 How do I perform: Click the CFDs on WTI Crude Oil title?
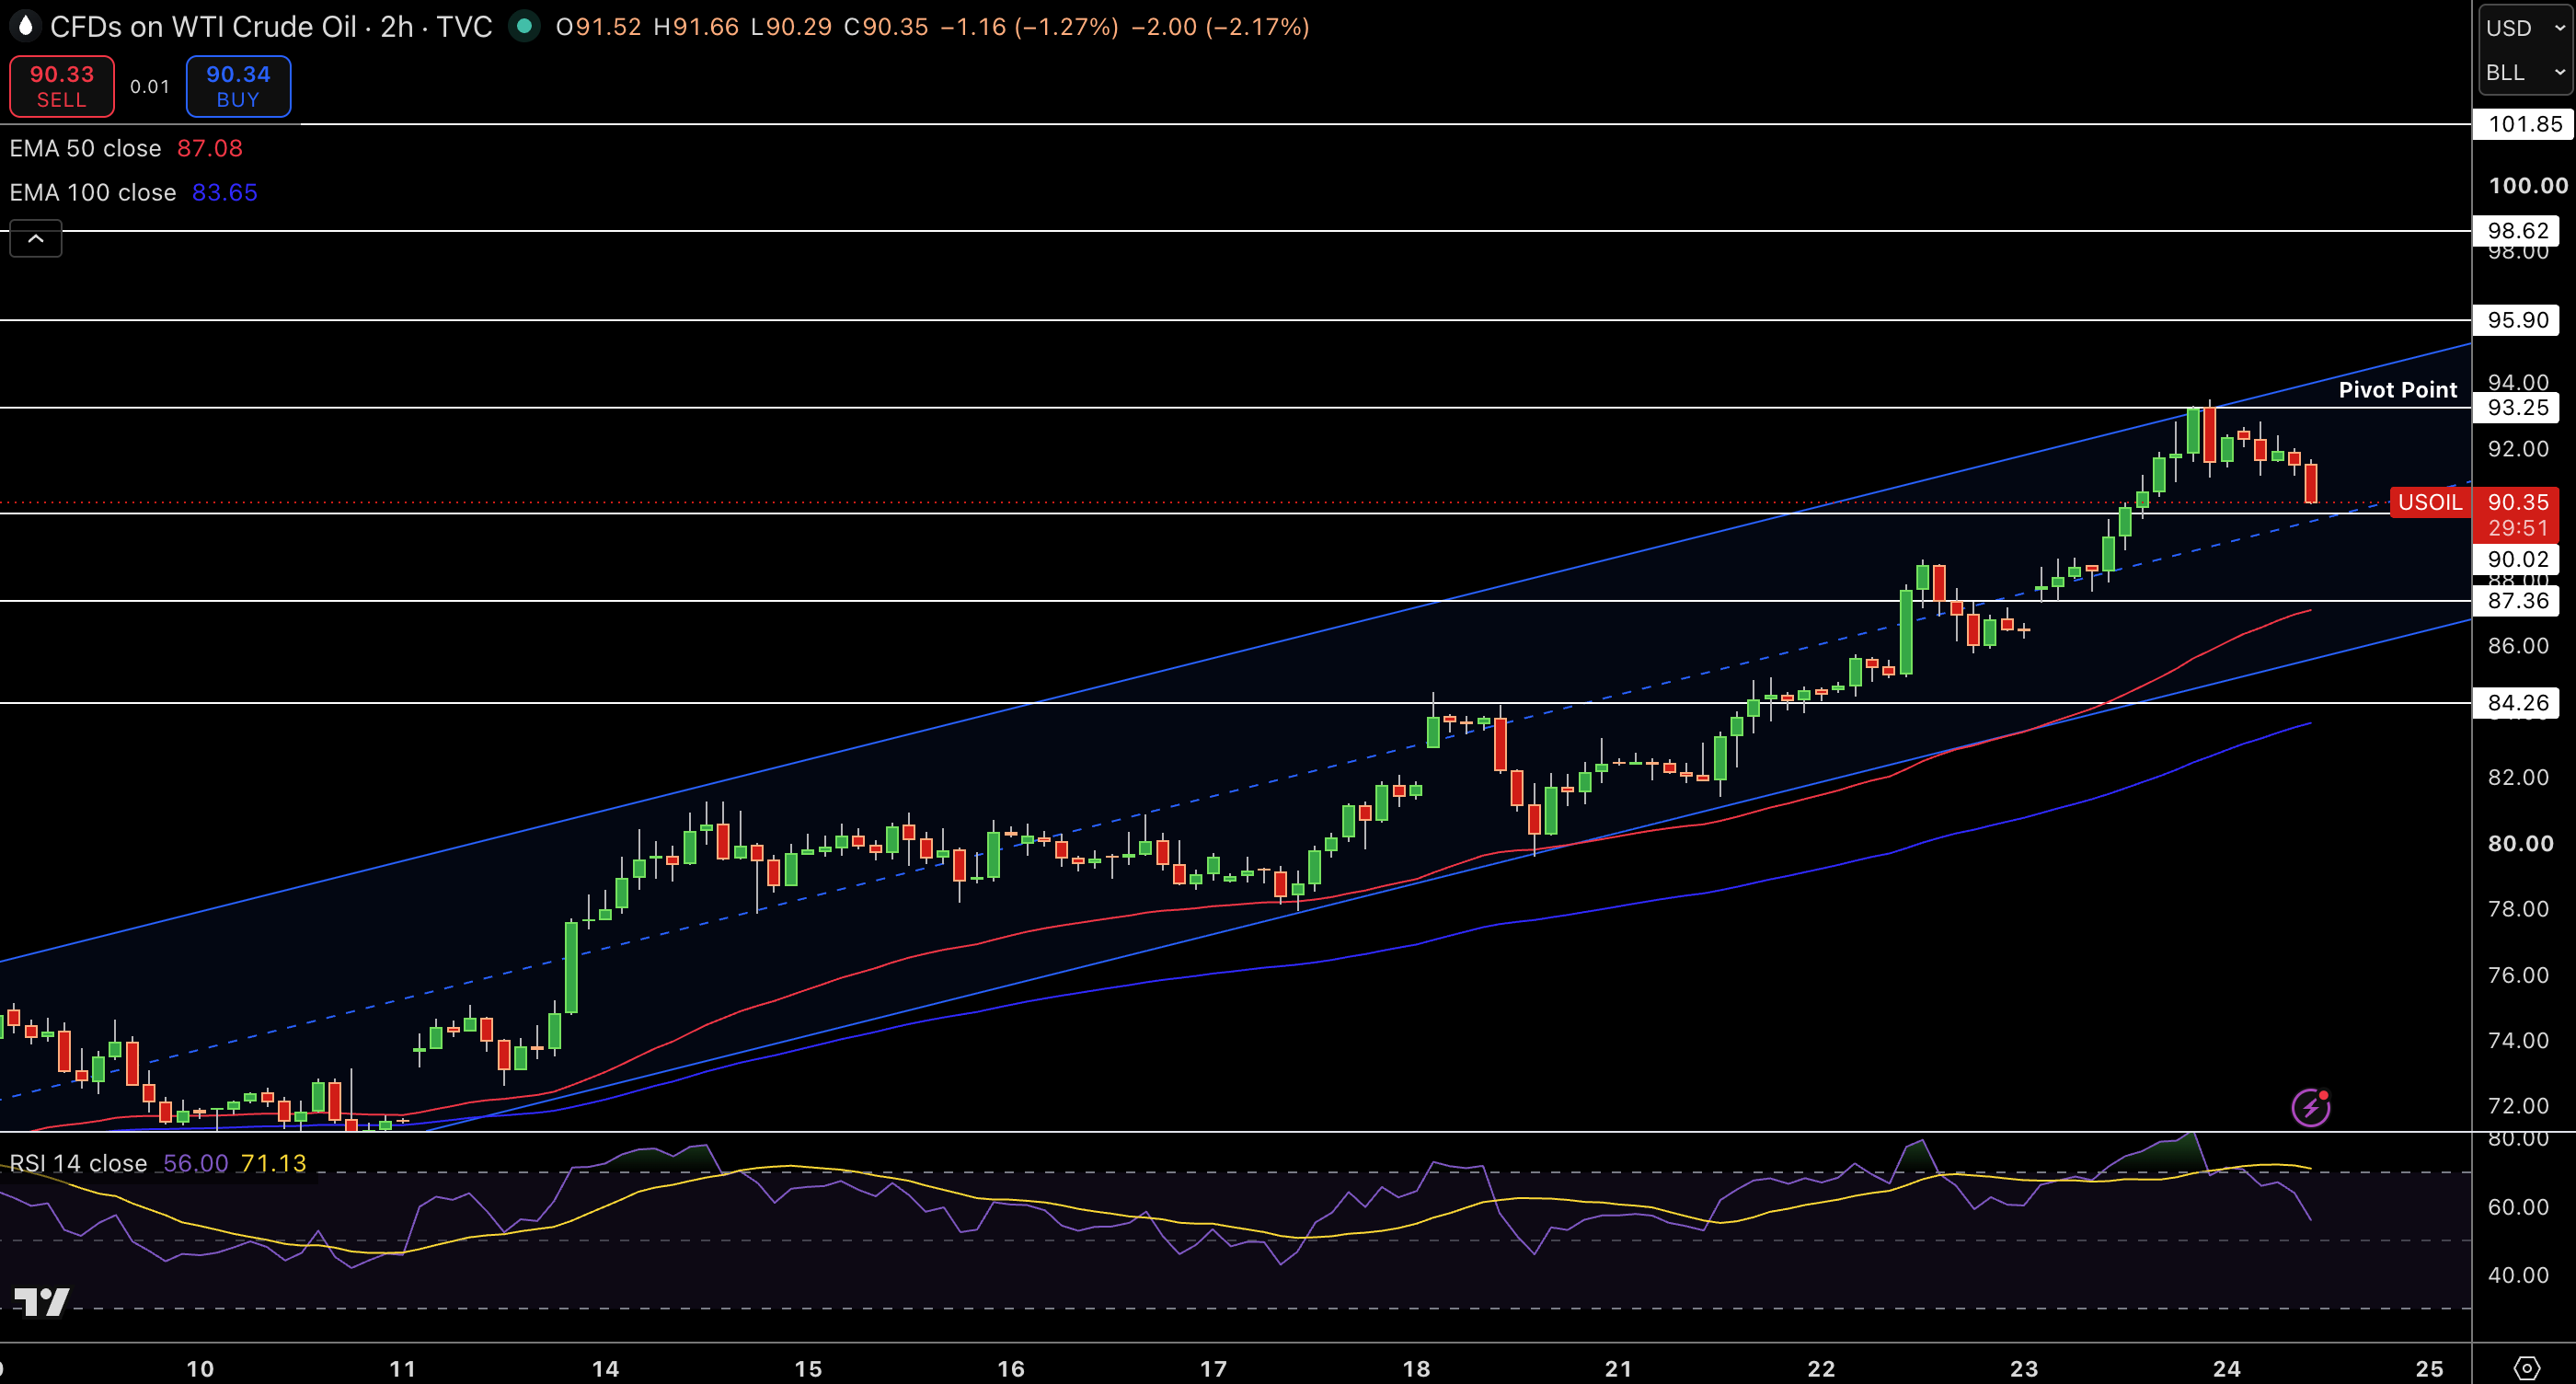point(203,27)
